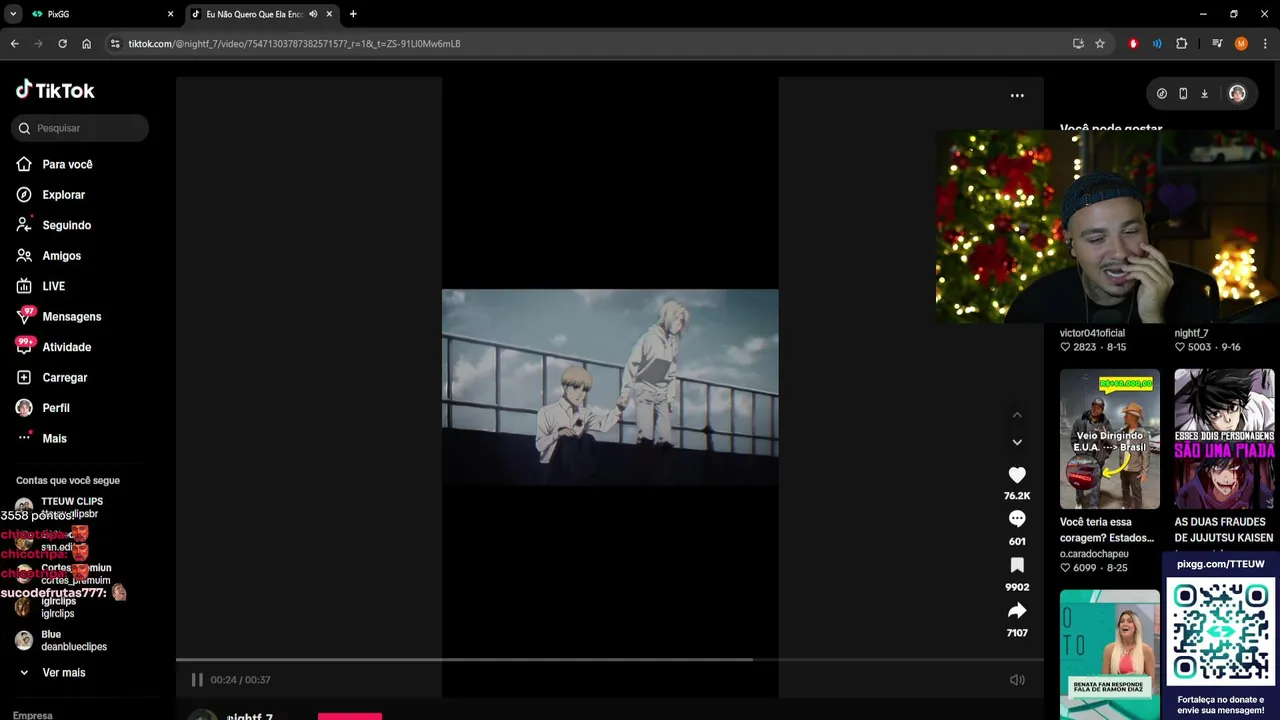Bookmark this page with star icon
The image size is (1280, 720).
[x=1100, y=44]
